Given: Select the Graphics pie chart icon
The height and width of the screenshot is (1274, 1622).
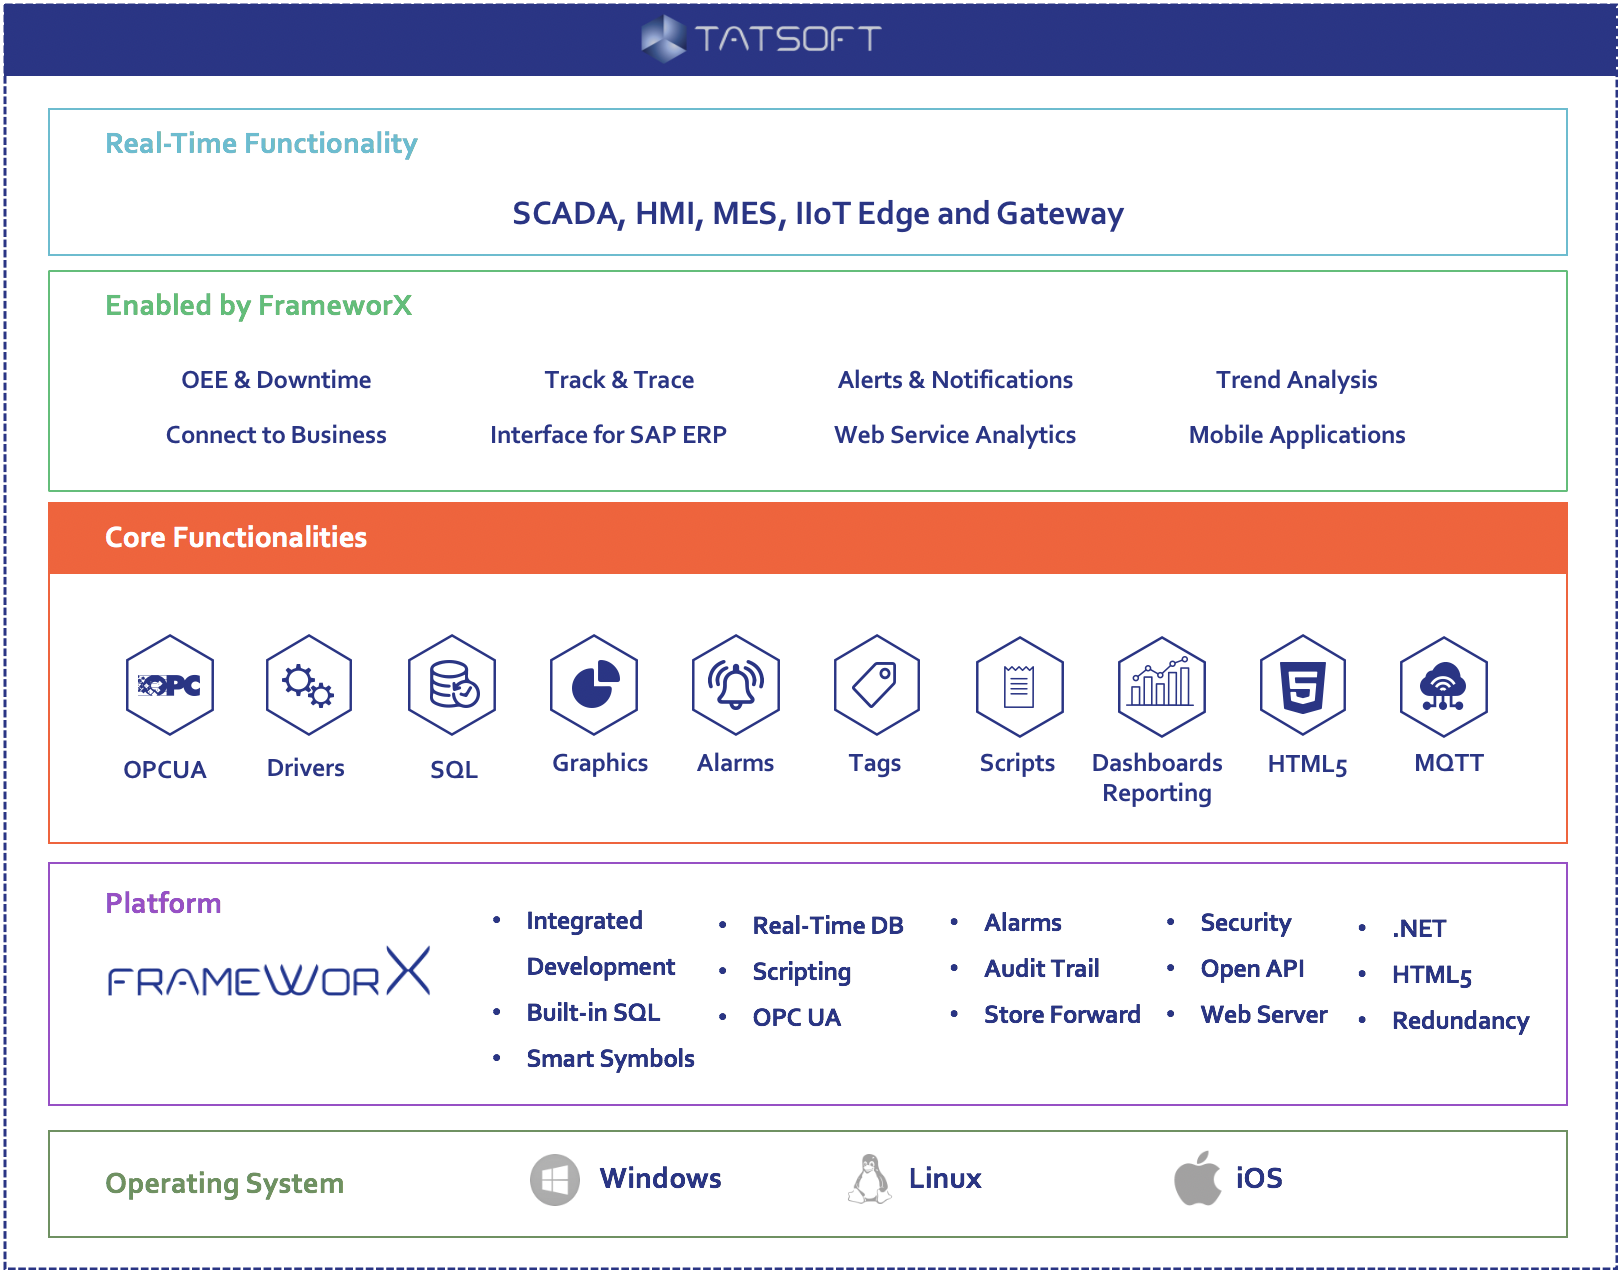Looking at the screenshot, I should pyautogui.click(x=594, y=686).
